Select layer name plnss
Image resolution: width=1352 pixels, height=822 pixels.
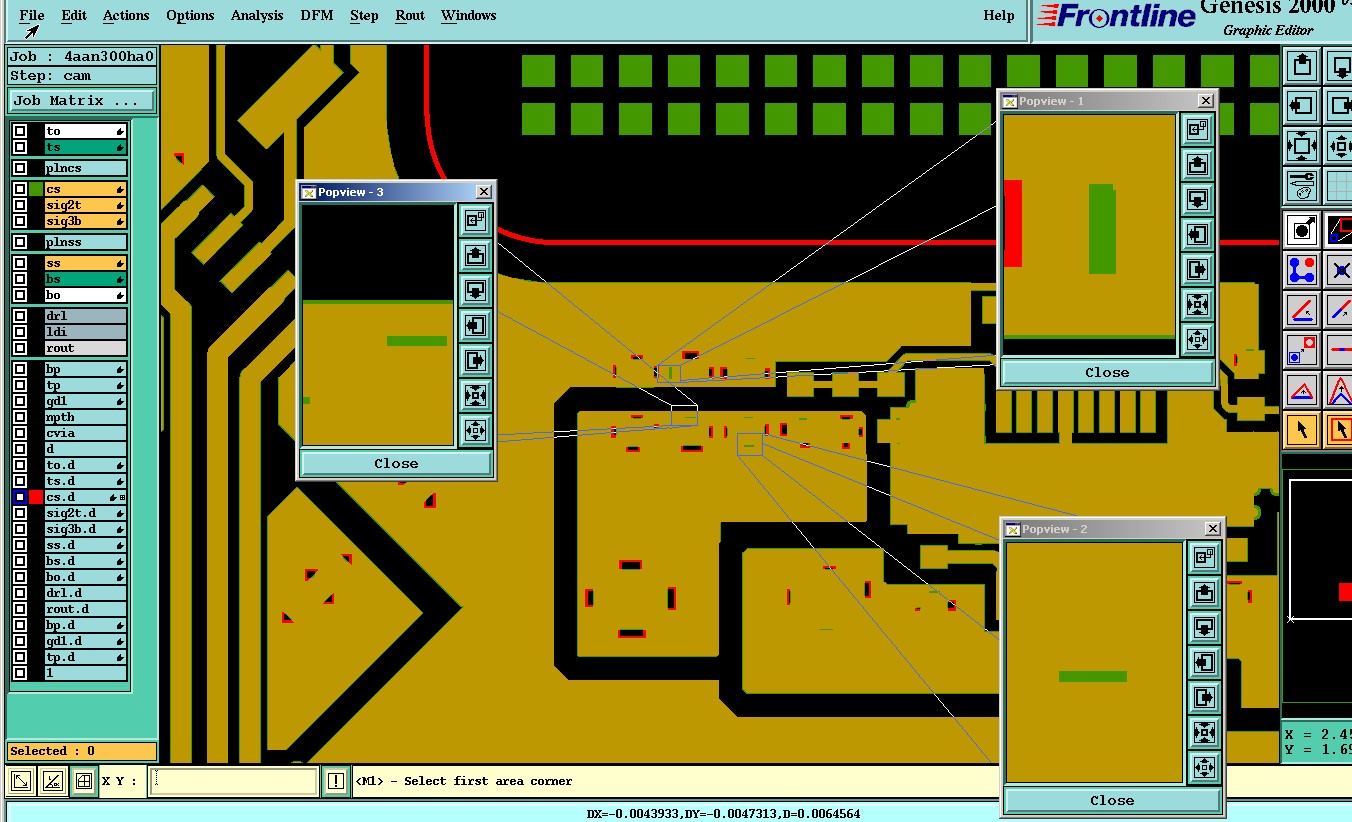click(86, 242)
